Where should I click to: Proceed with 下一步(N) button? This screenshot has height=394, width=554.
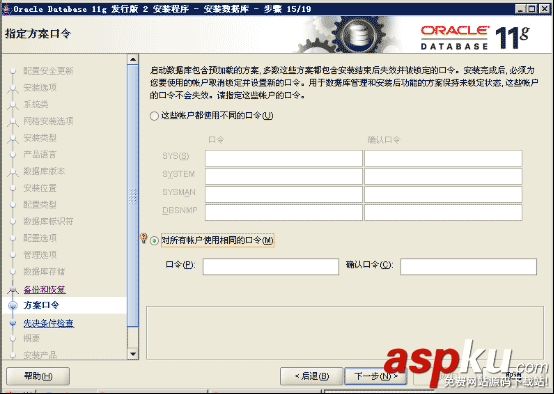pyautogui.click(x=376, y=376)
